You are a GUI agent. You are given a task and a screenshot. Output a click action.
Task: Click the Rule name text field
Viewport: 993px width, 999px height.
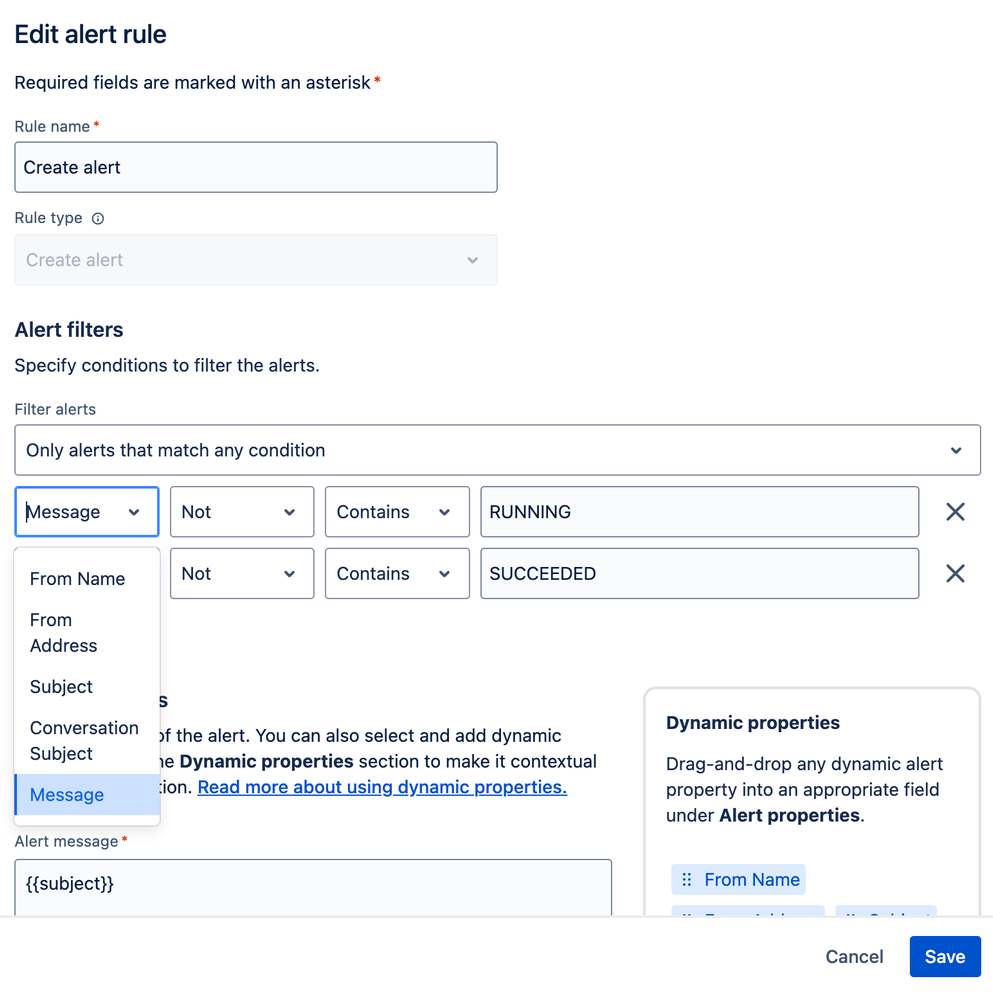point(256,167)
